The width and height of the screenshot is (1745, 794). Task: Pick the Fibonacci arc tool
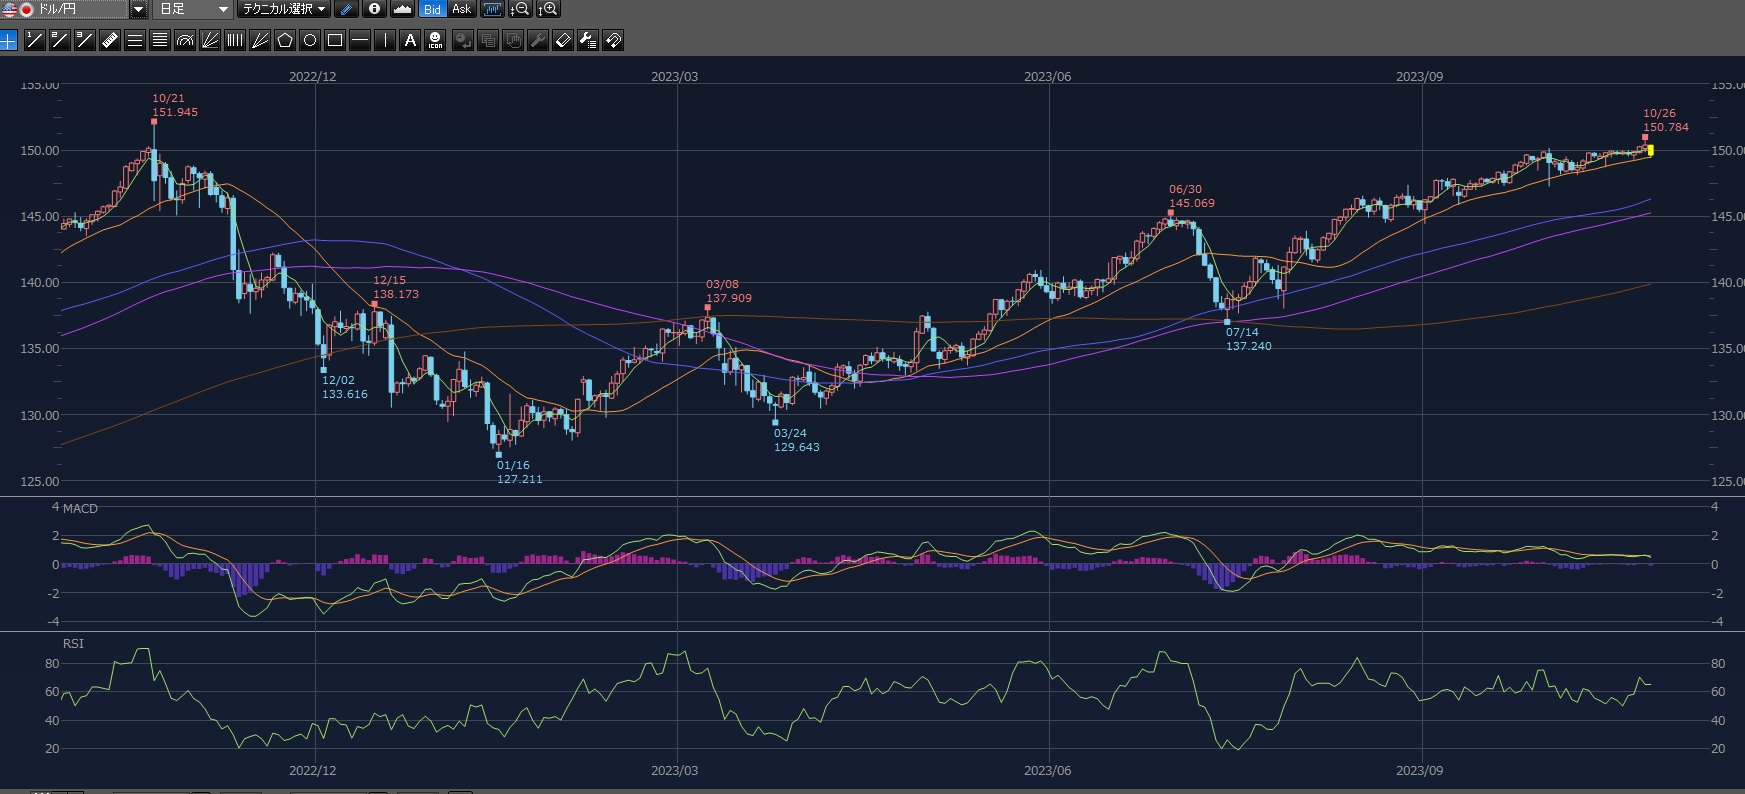coord(185,40)
